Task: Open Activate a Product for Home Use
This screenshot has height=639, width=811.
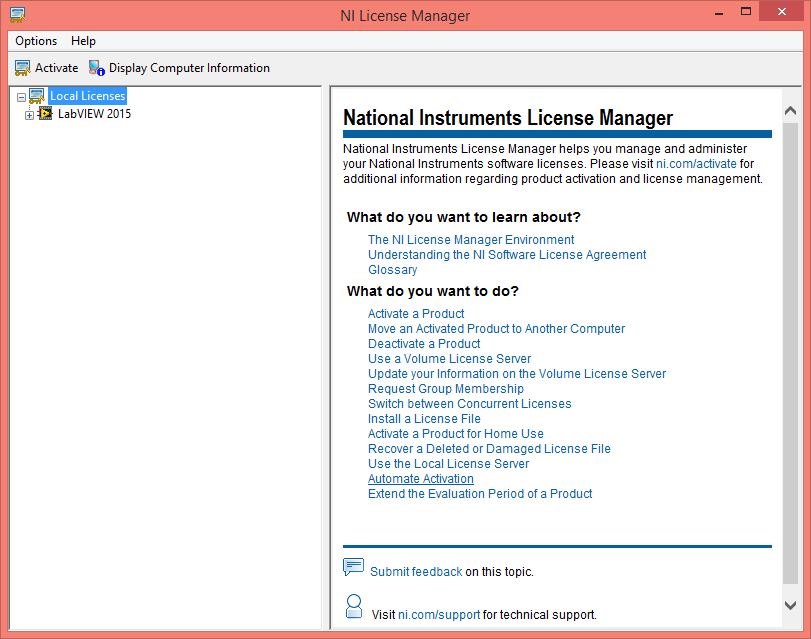Action: coord(455,434)
